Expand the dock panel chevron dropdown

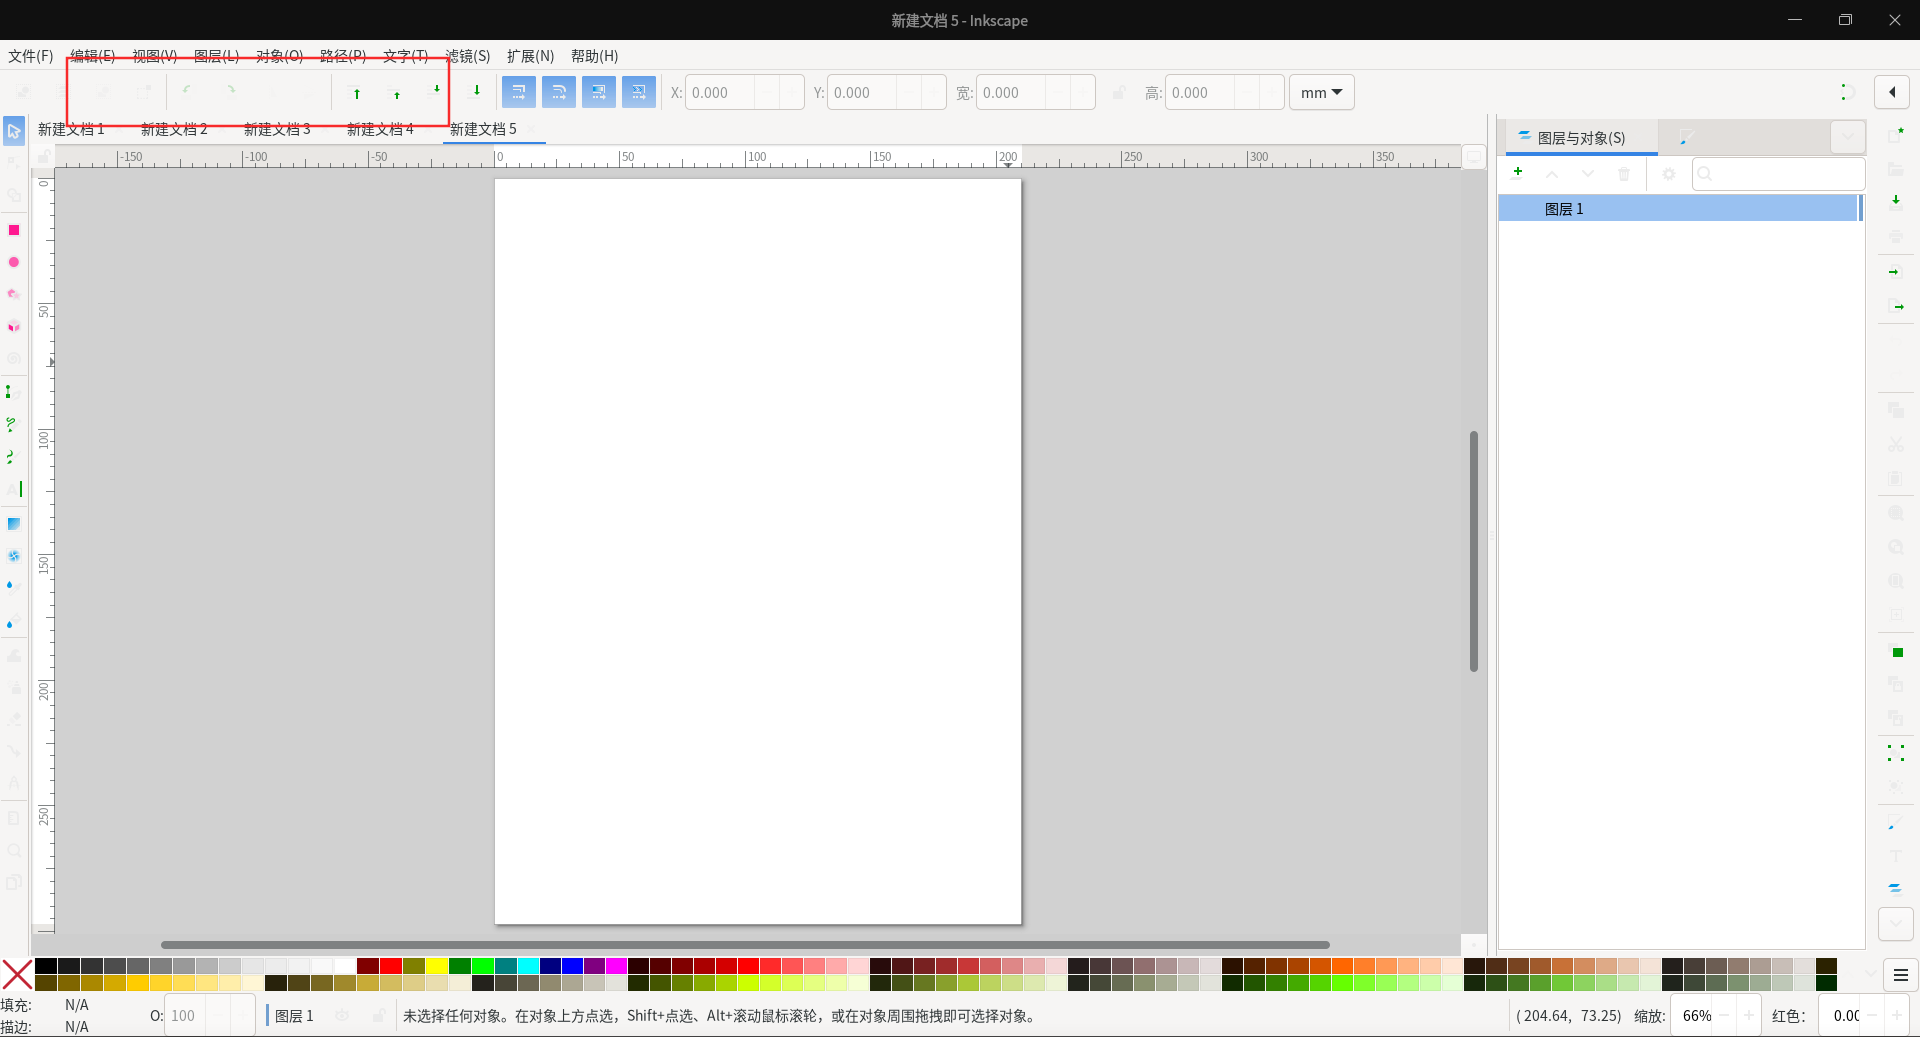(x=1848, y=137)
